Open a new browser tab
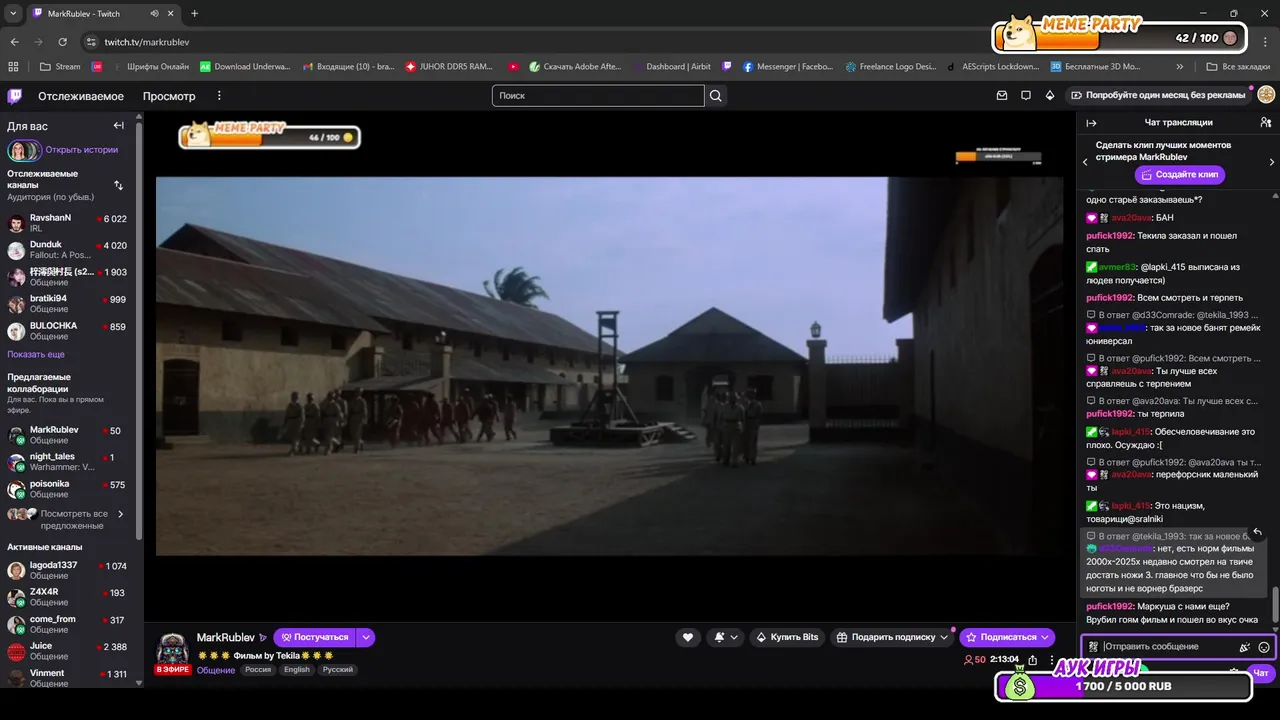The image size is (1280, 720). click(x=194, y=14)
